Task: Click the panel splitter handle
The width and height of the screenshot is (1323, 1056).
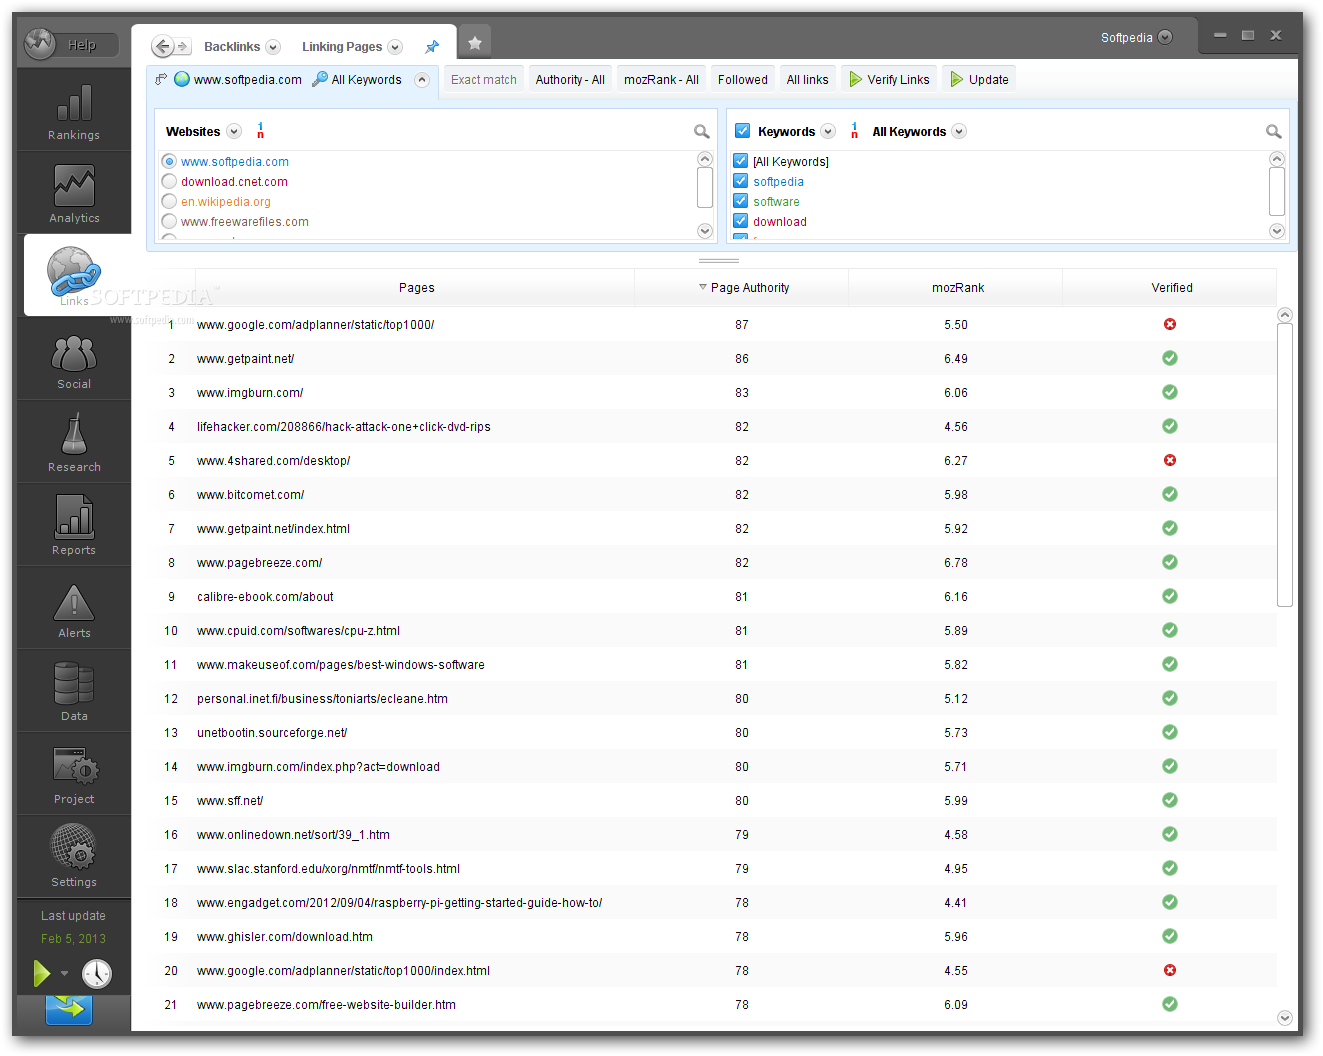Action: tap(719, 260)
